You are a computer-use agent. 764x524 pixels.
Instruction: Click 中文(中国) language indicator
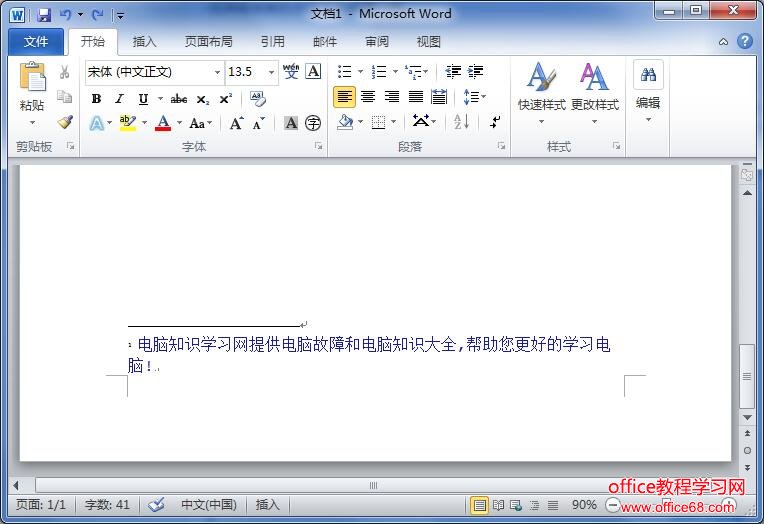pos(209,505)
